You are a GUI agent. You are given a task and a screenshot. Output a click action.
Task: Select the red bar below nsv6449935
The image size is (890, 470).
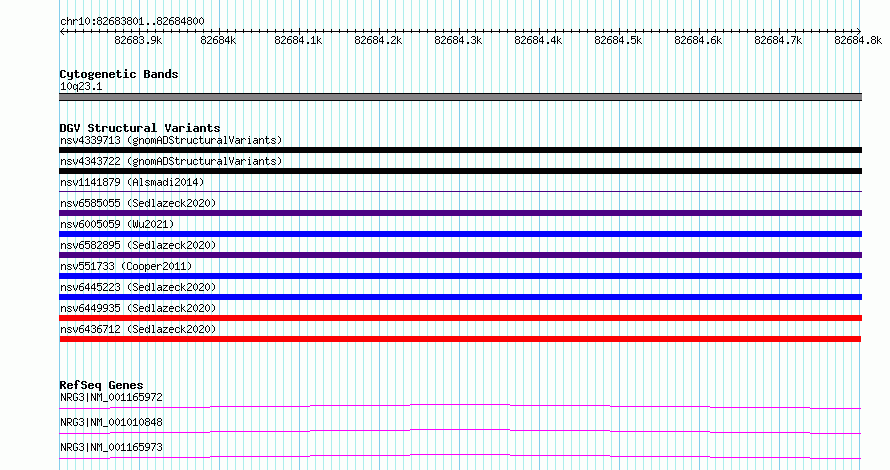pyautogui.click(x=460, y=318)
